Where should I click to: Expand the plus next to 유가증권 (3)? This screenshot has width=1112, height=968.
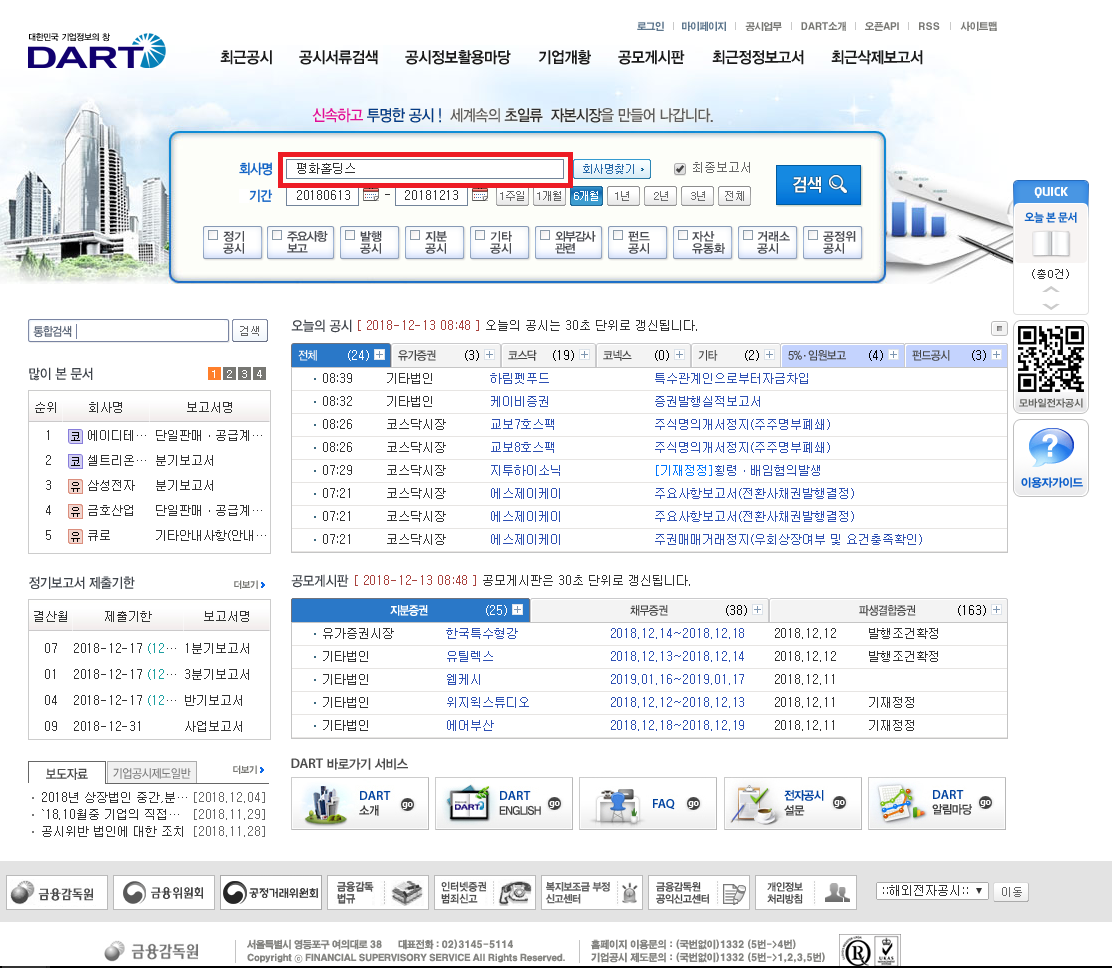[x=489, y=355]
